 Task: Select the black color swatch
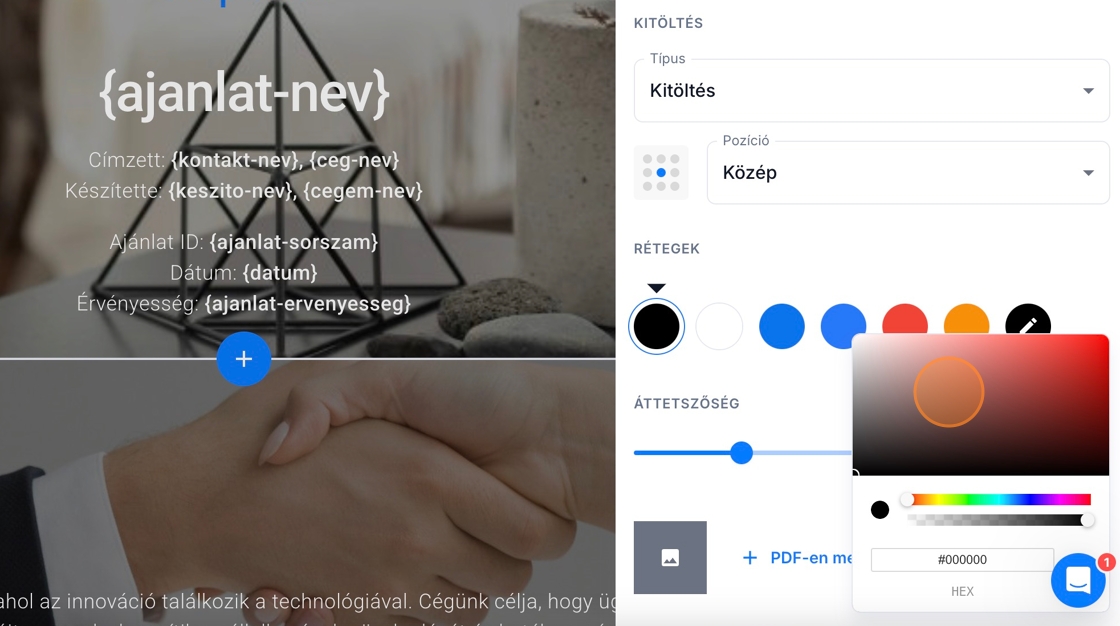pyautogui.click(x=656, y=327)
